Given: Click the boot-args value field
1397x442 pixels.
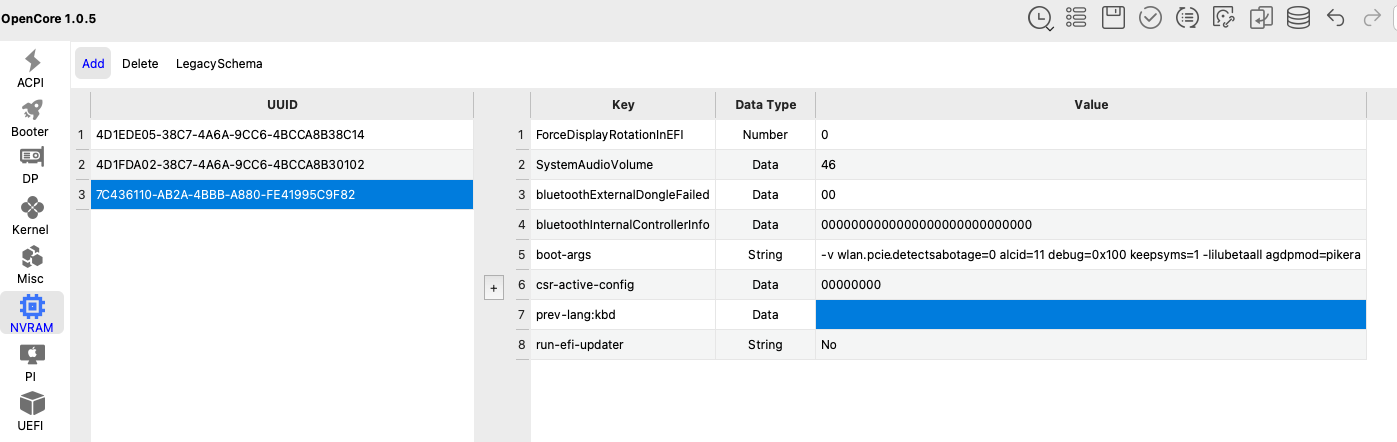Looking at the screenshot, I should point(1090,255).
